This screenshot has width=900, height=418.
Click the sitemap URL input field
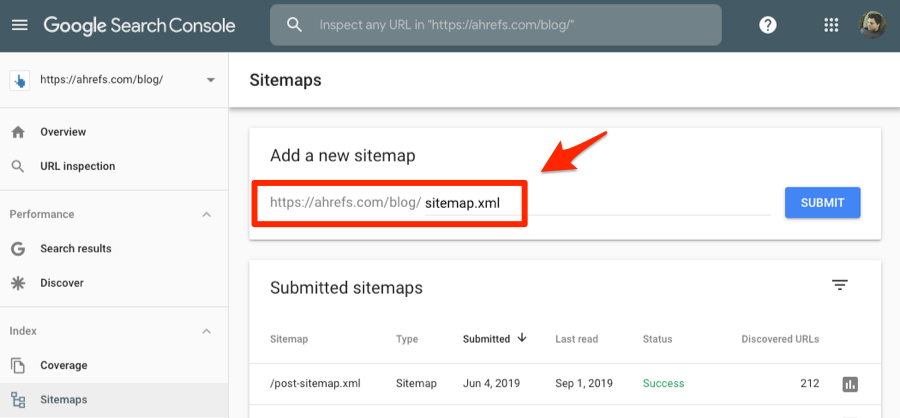click(x=595, y=203)
